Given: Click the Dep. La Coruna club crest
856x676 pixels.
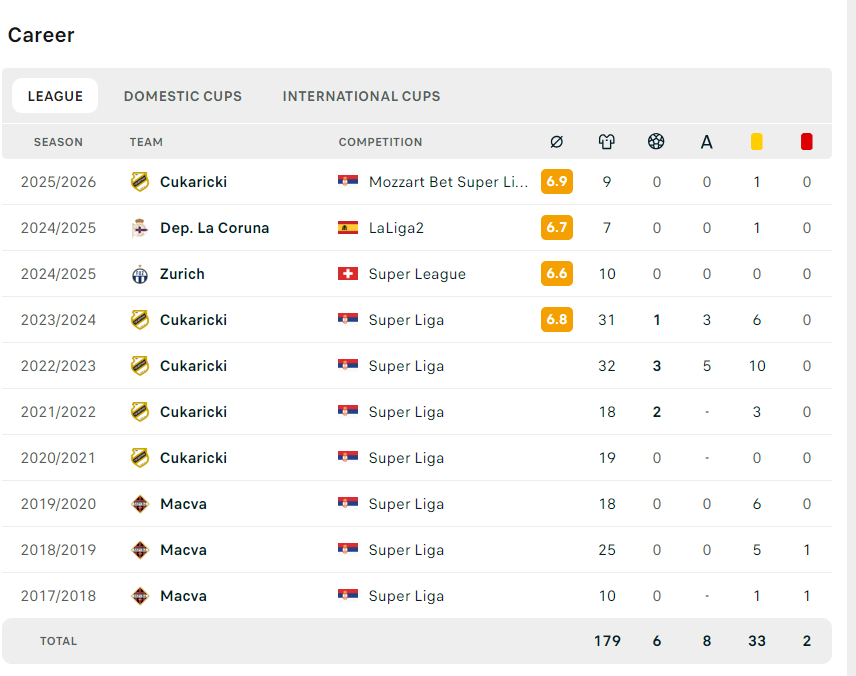Looking at the screenshot, I should coord(140,228).
